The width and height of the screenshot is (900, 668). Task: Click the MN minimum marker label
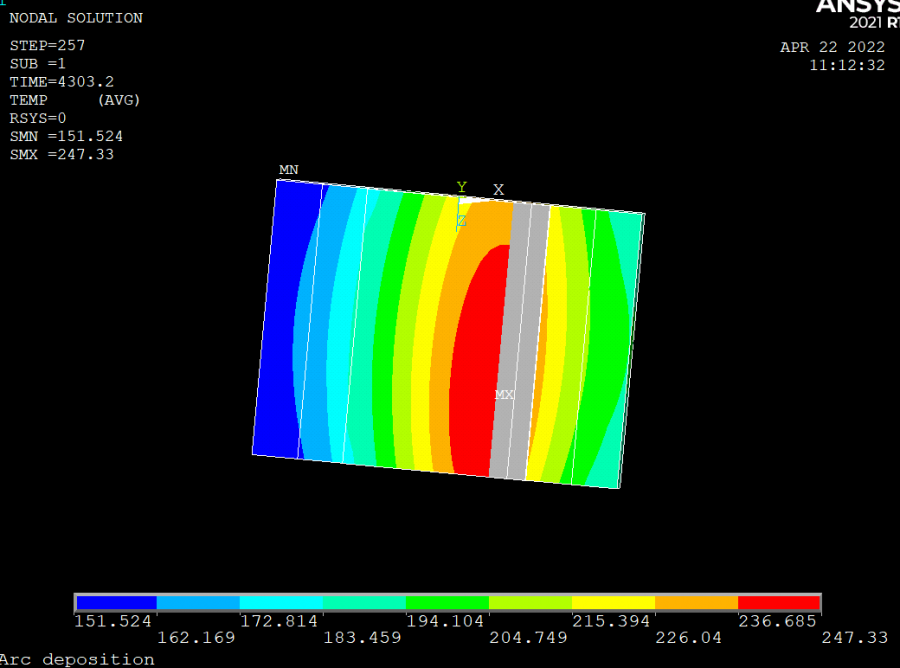(288, 170)
